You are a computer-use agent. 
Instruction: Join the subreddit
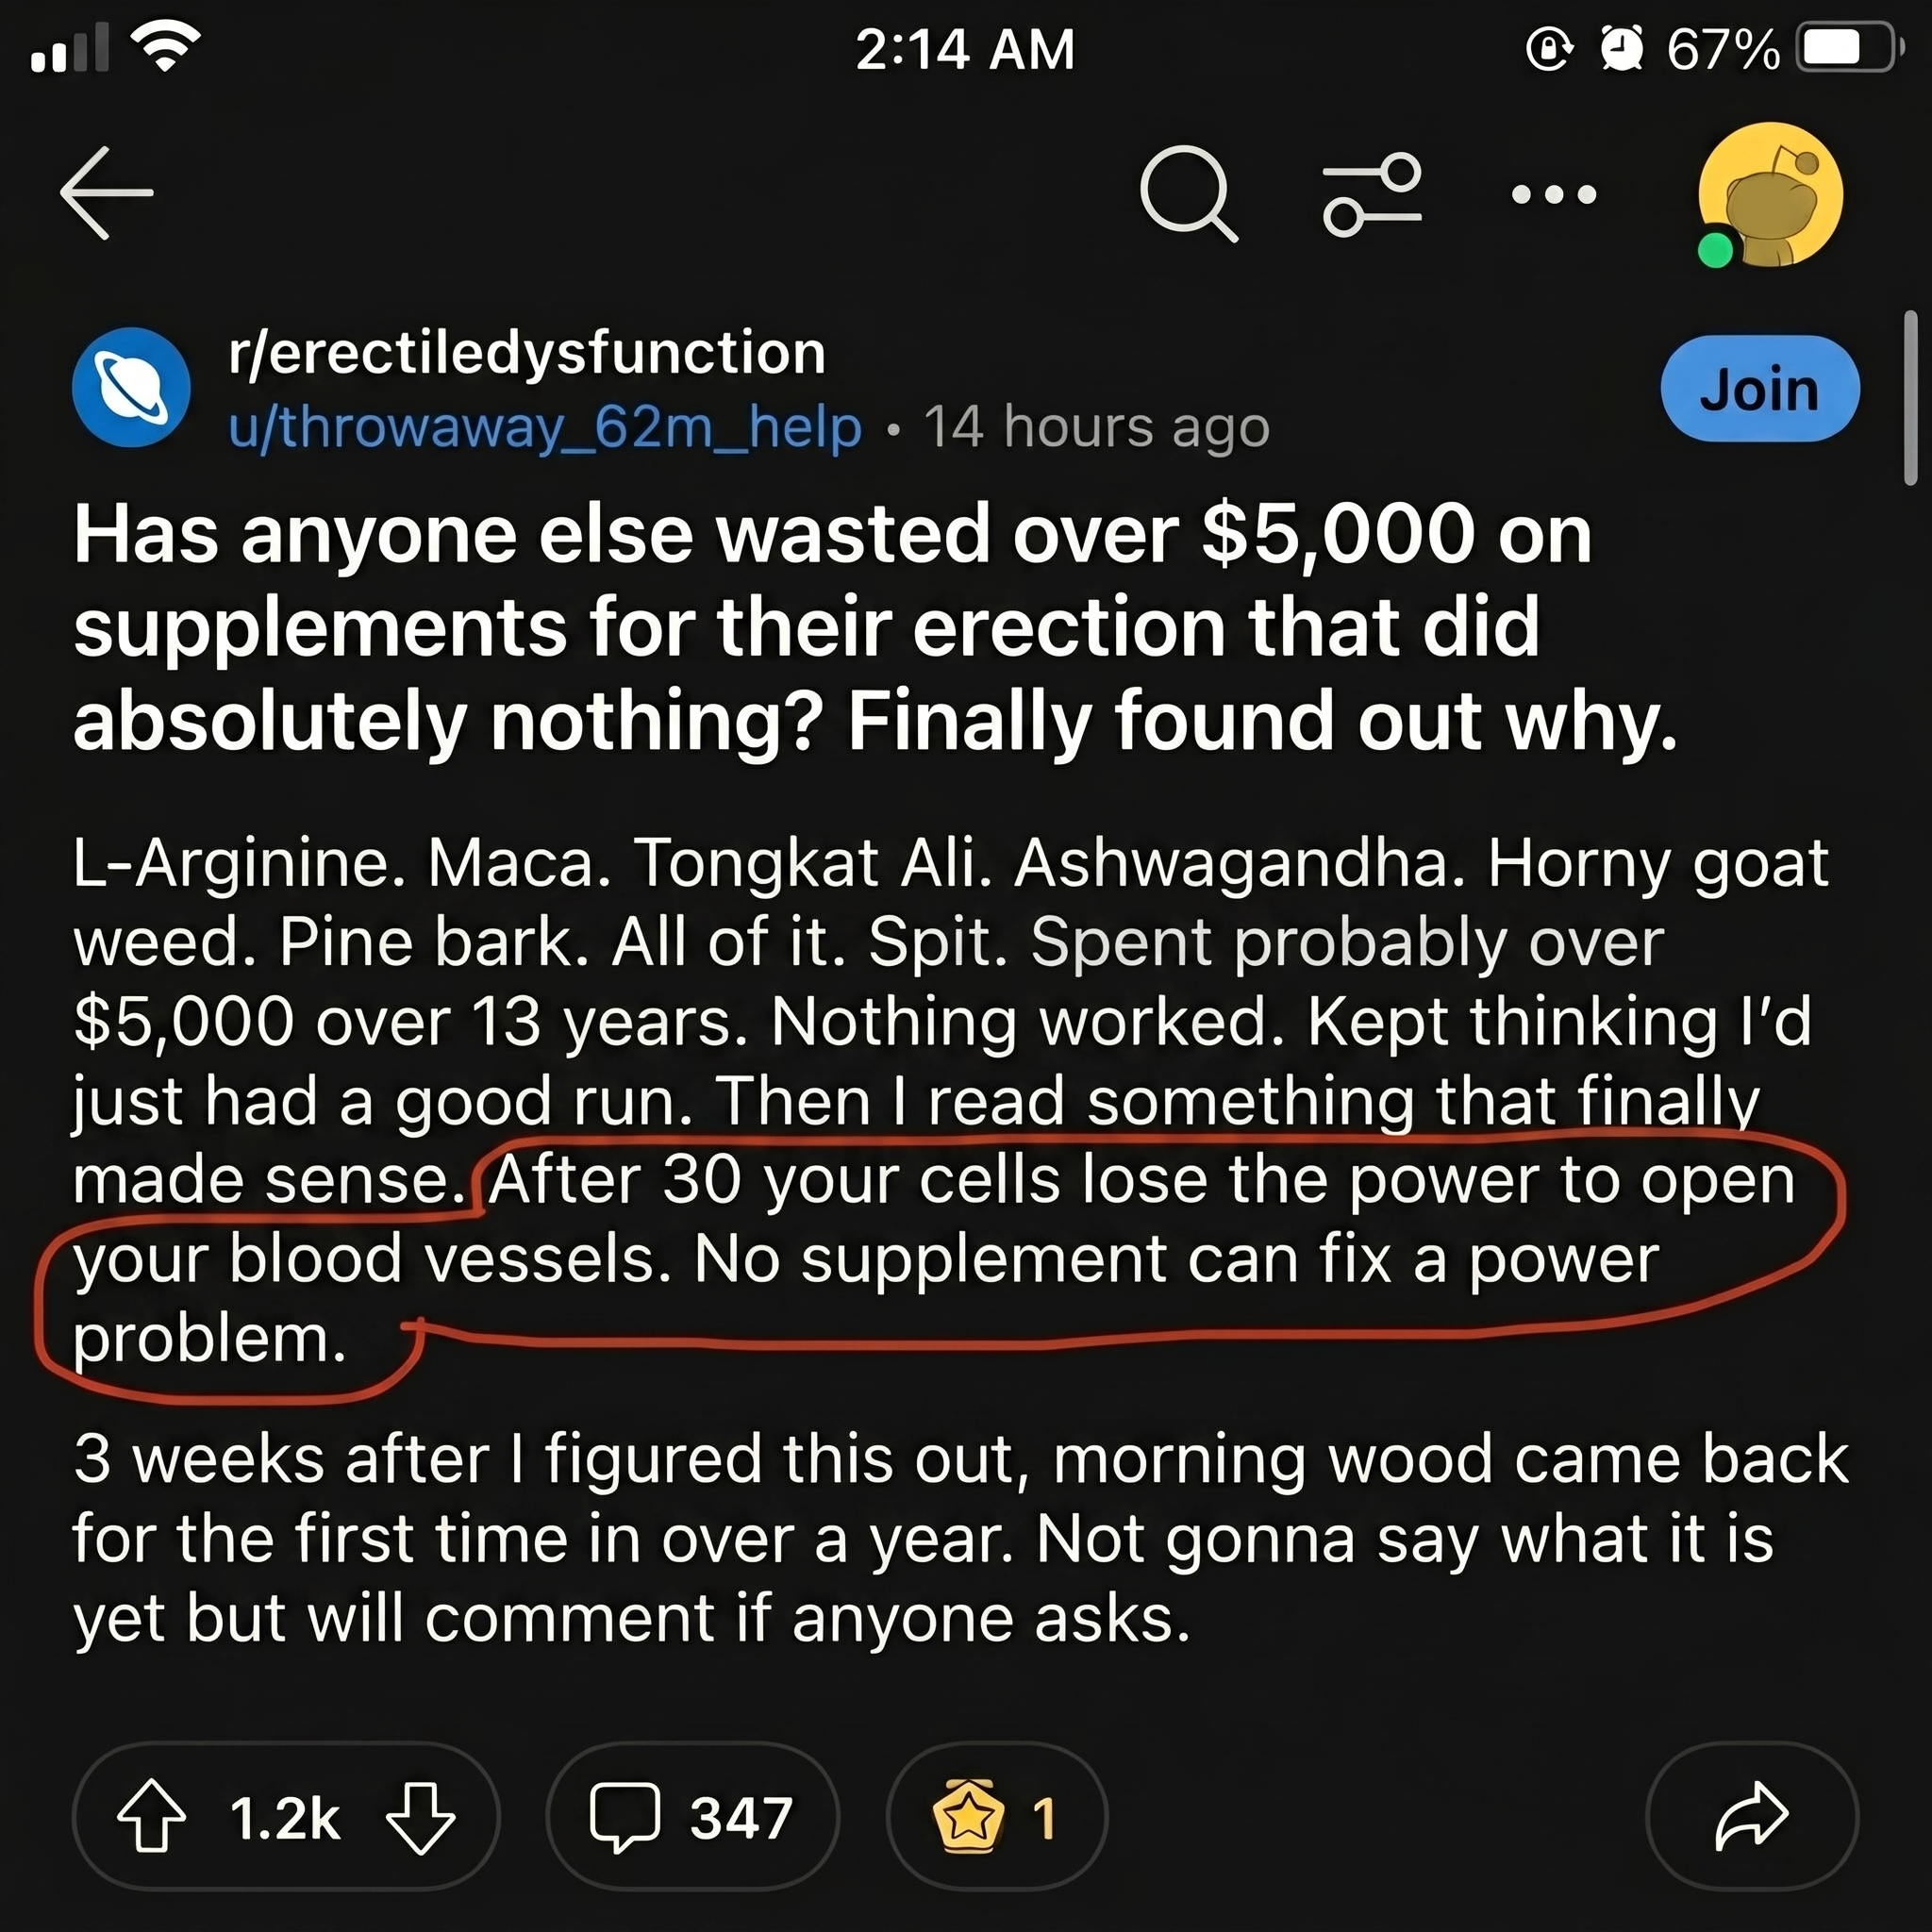(1760, 388)
